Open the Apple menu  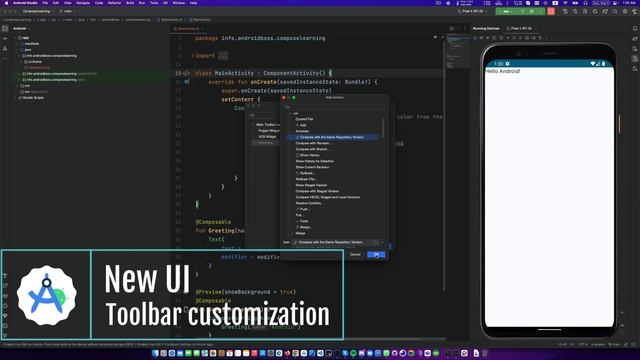[x=6, y=3]
